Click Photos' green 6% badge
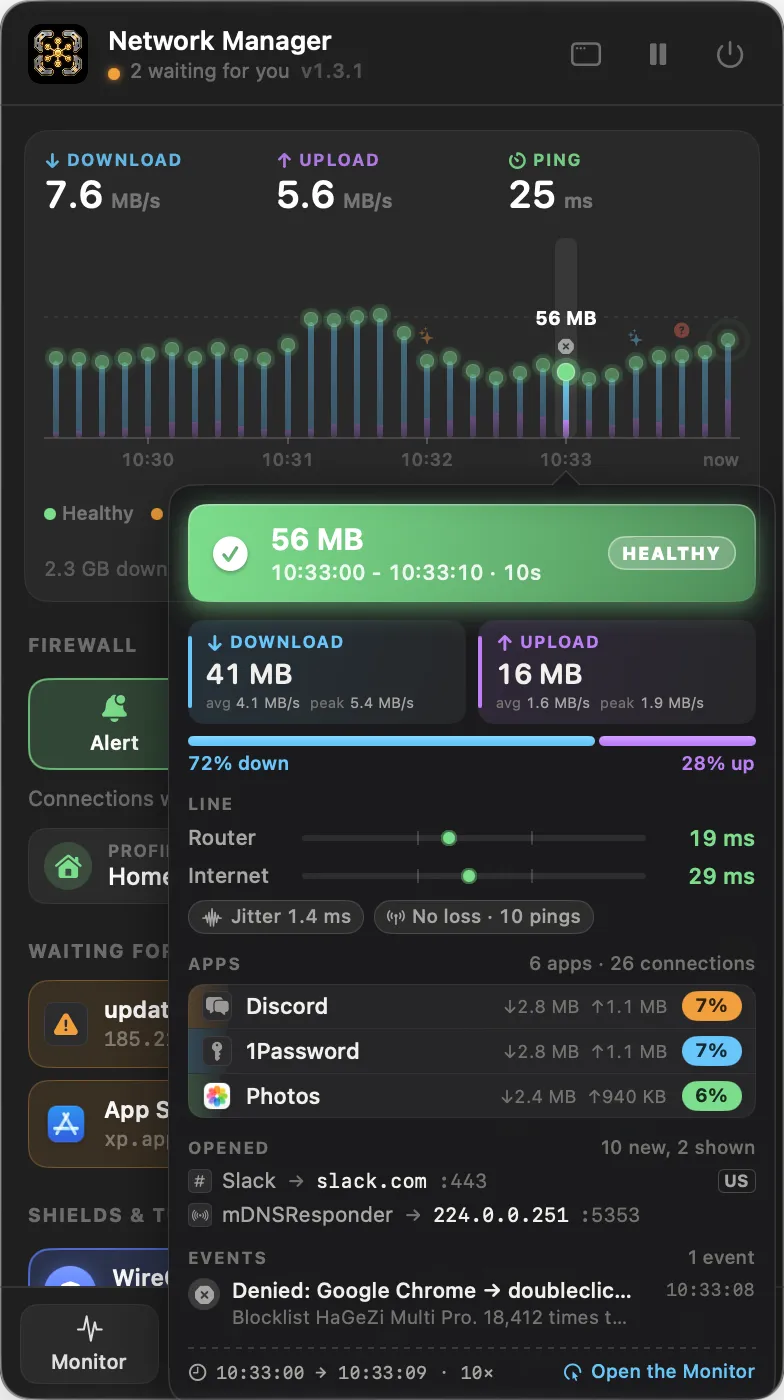784x1400 pixels. tap(711, 1096)
